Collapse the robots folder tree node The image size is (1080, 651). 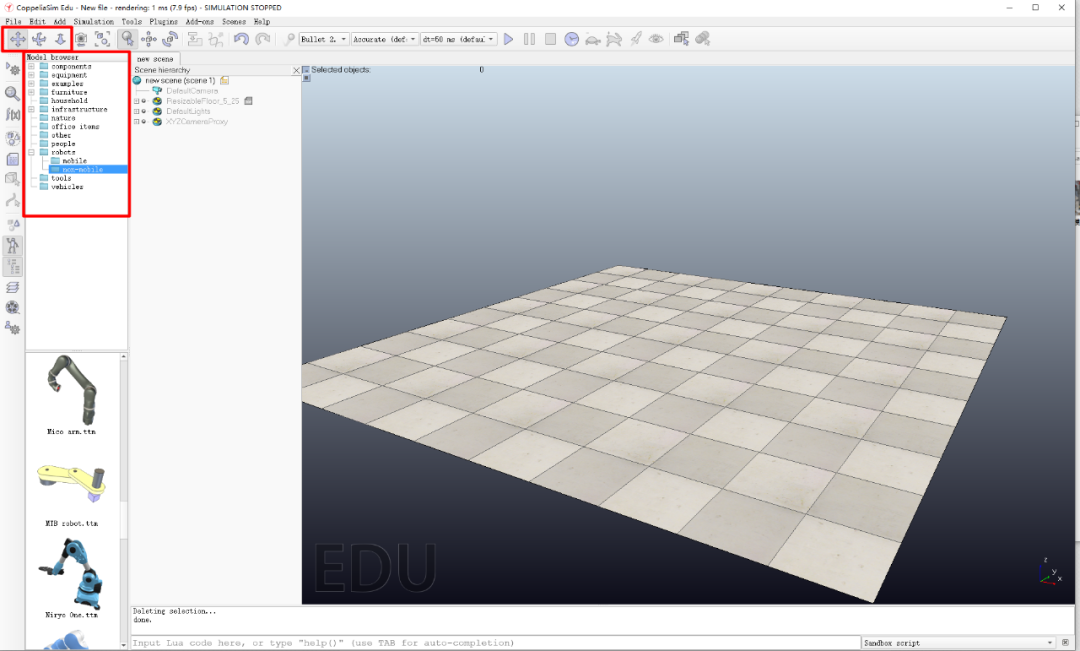(31, 153)
